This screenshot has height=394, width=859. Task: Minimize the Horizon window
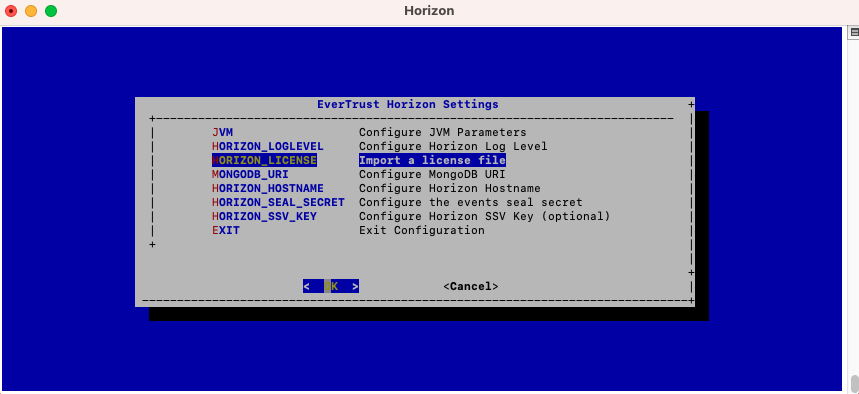pyautogui.click(x=31, y=10)
